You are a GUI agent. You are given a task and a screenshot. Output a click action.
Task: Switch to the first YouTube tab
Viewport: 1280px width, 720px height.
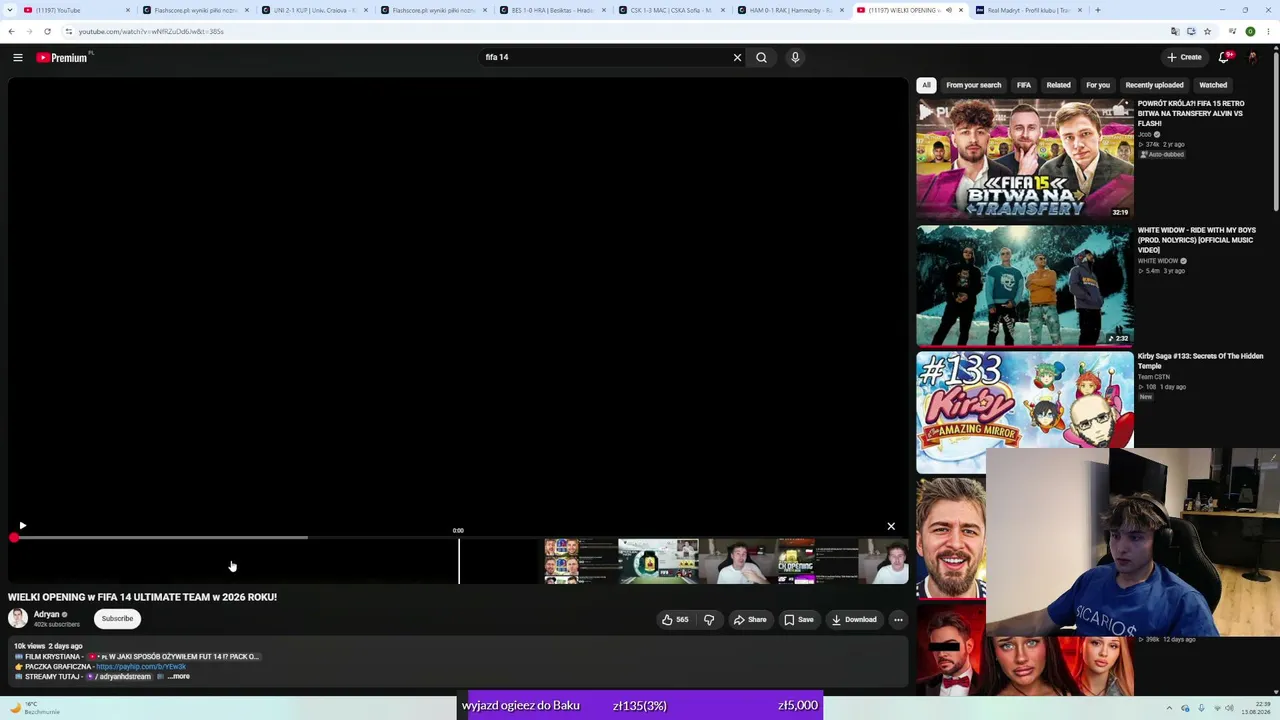coord(75,10)
